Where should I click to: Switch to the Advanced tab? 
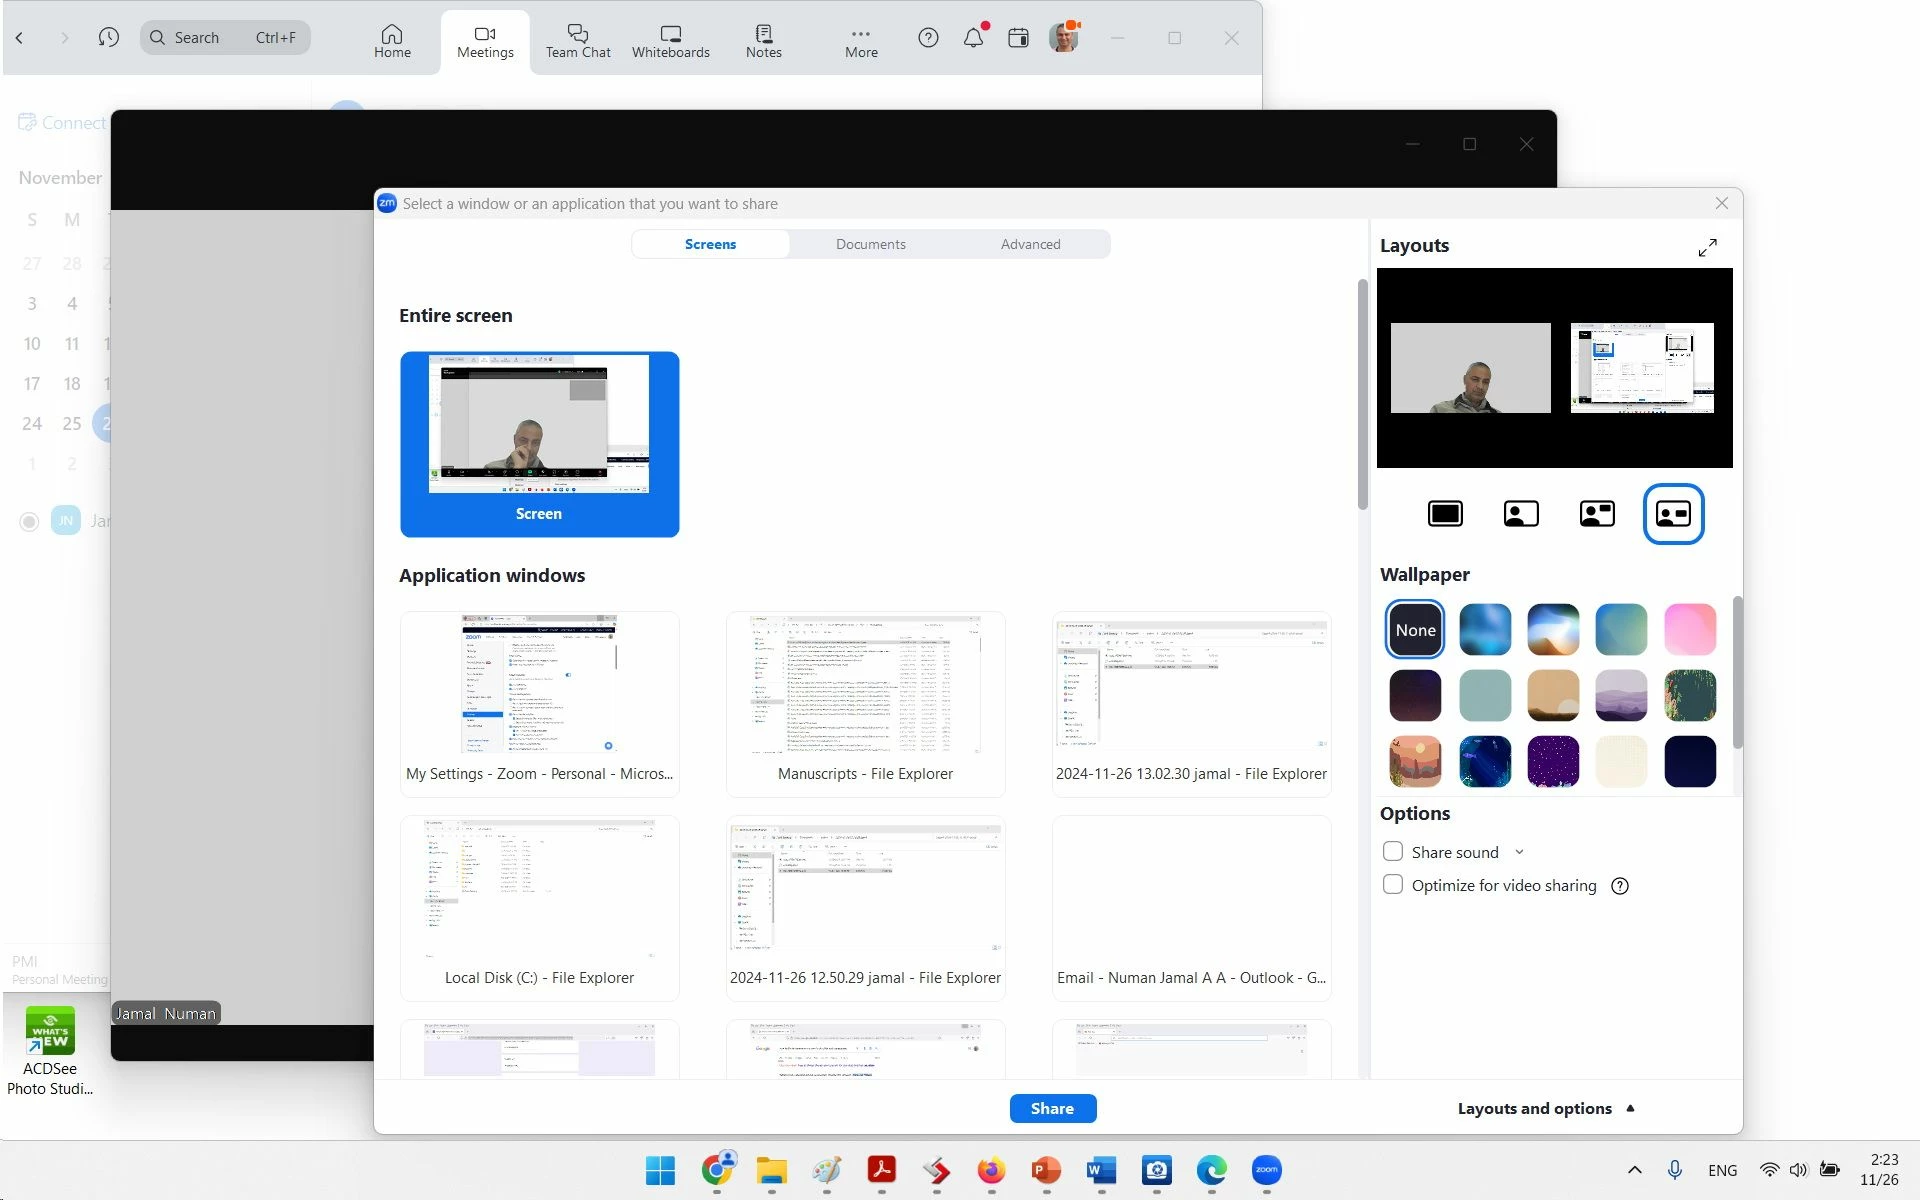click(x=1030, y=244)
